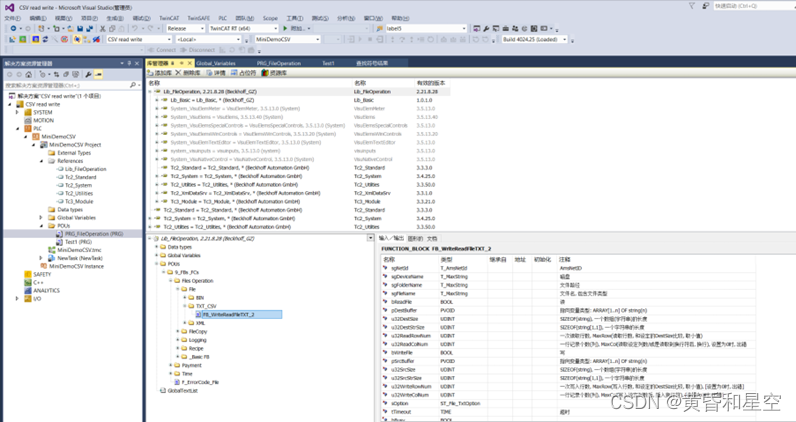Select Lib_Basic row in the library list
Image resolution: width=796 pixels, height=422 pixels.
coord(298,100)
